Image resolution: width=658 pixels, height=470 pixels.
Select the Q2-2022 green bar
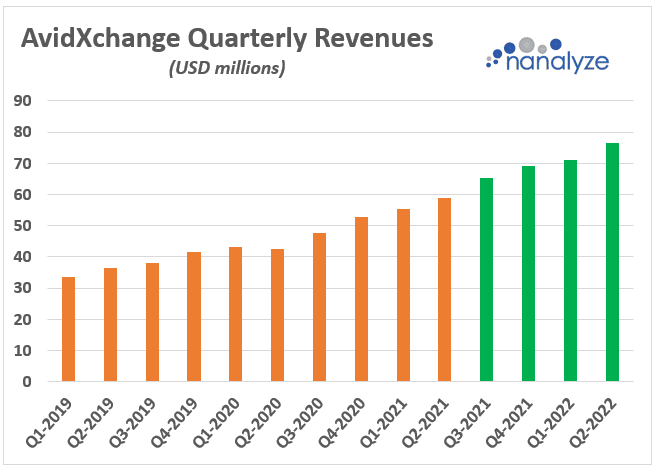pyautogui.click(x=612, y=262)
